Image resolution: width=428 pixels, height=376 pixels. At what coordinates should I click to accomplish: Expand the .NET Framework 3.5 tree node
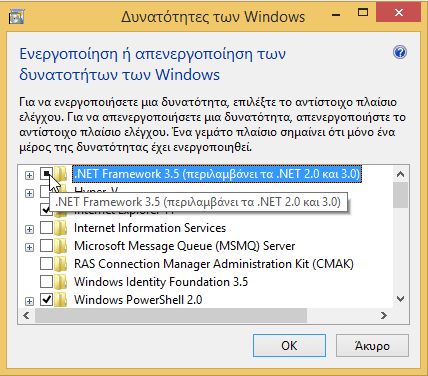(29, 175)
